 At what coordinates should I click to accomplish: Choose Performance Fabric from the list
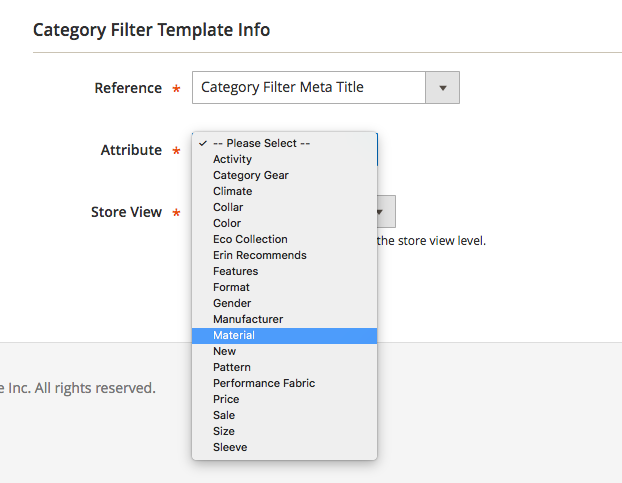pos(264,383)
